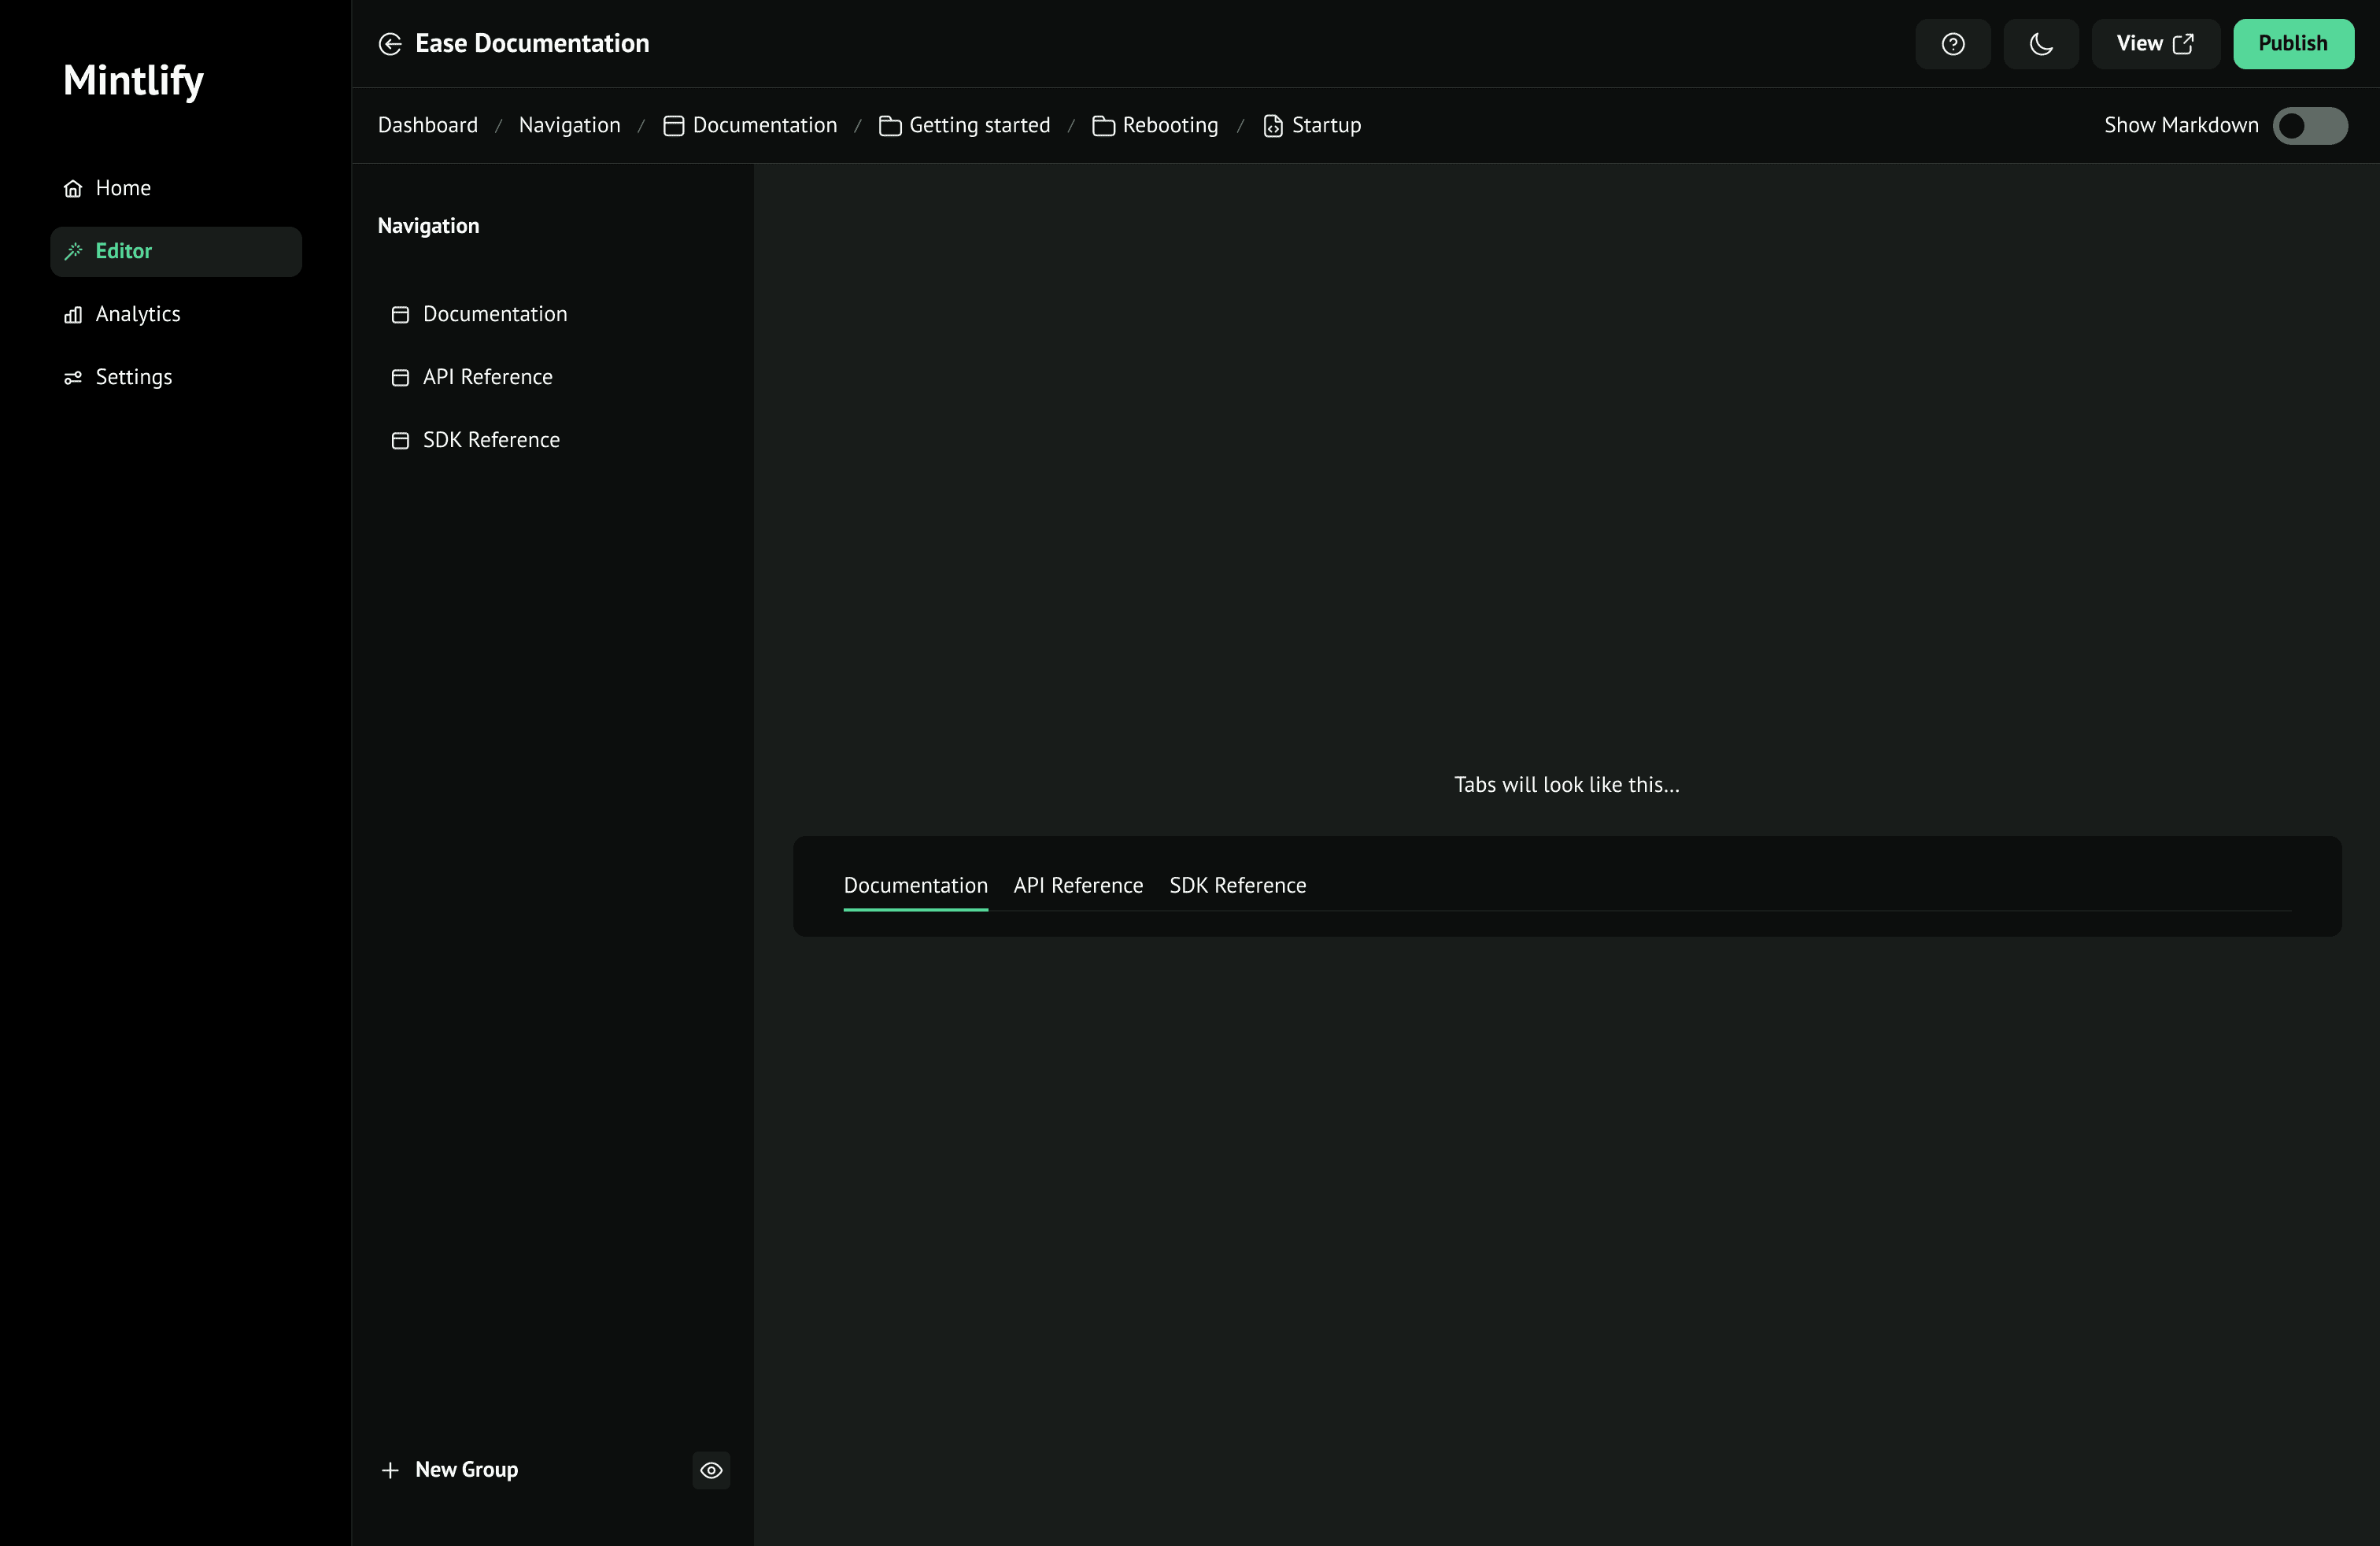Click the Analytics bar chart icon

click(73, 315)
